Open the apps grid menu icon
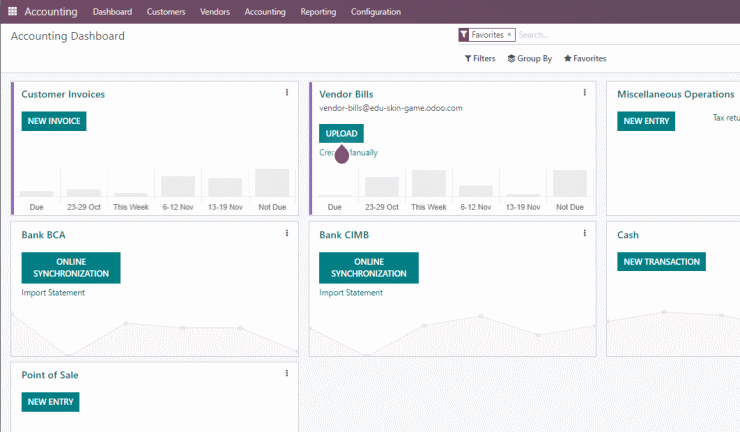740x432 pixels. pyautogui.click(x=12, y=11)
